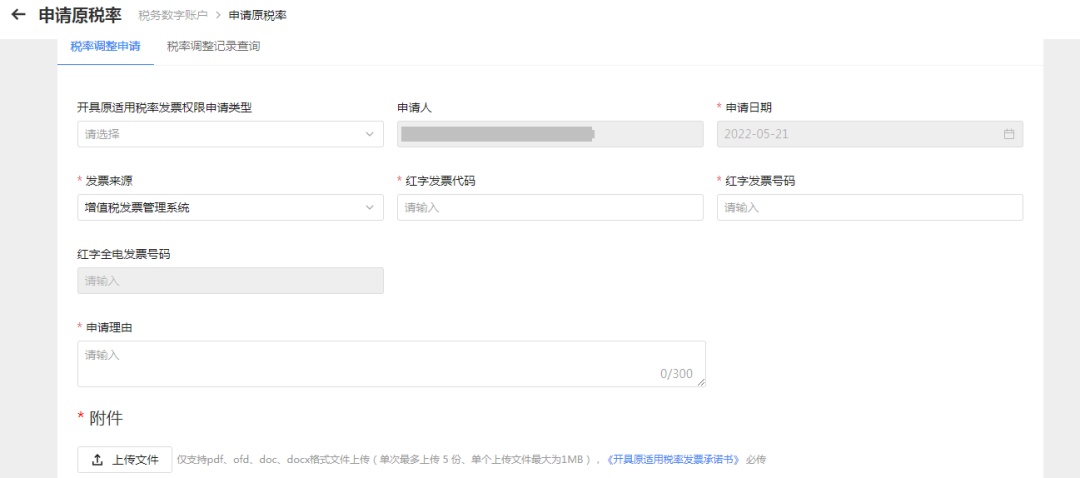Image resolution: width=1080 pixels, height=478 pixels.
Task: Click the 申请原税率 breadcrumb item
Action: pos(258,16)
